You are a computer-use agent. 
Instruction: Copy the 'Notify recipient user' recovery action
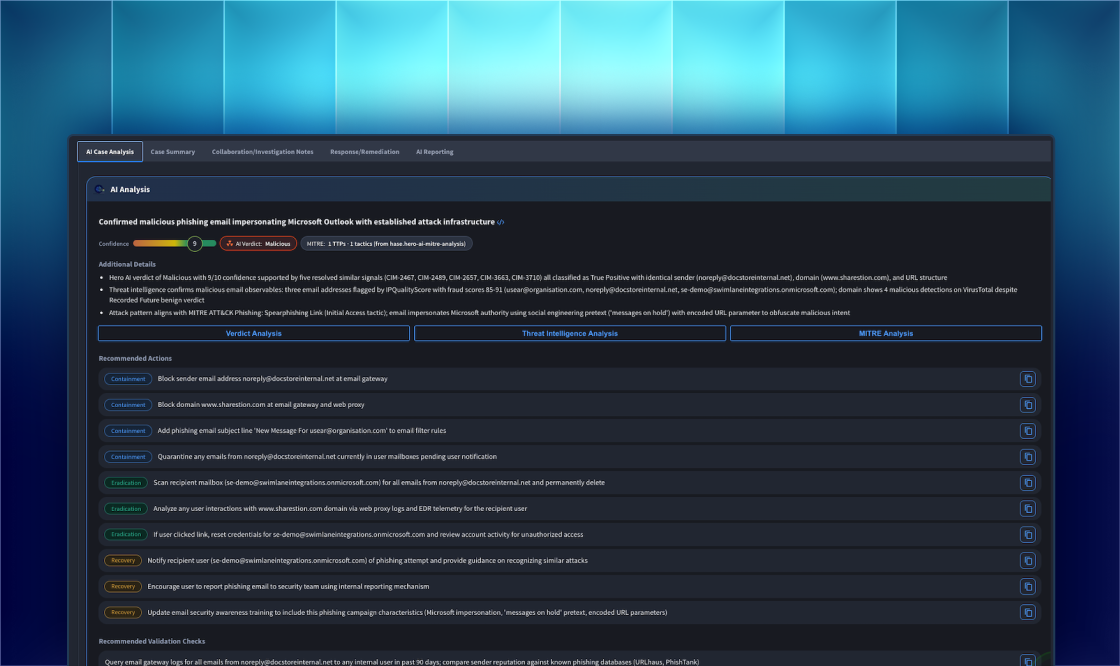[1028, 560]
